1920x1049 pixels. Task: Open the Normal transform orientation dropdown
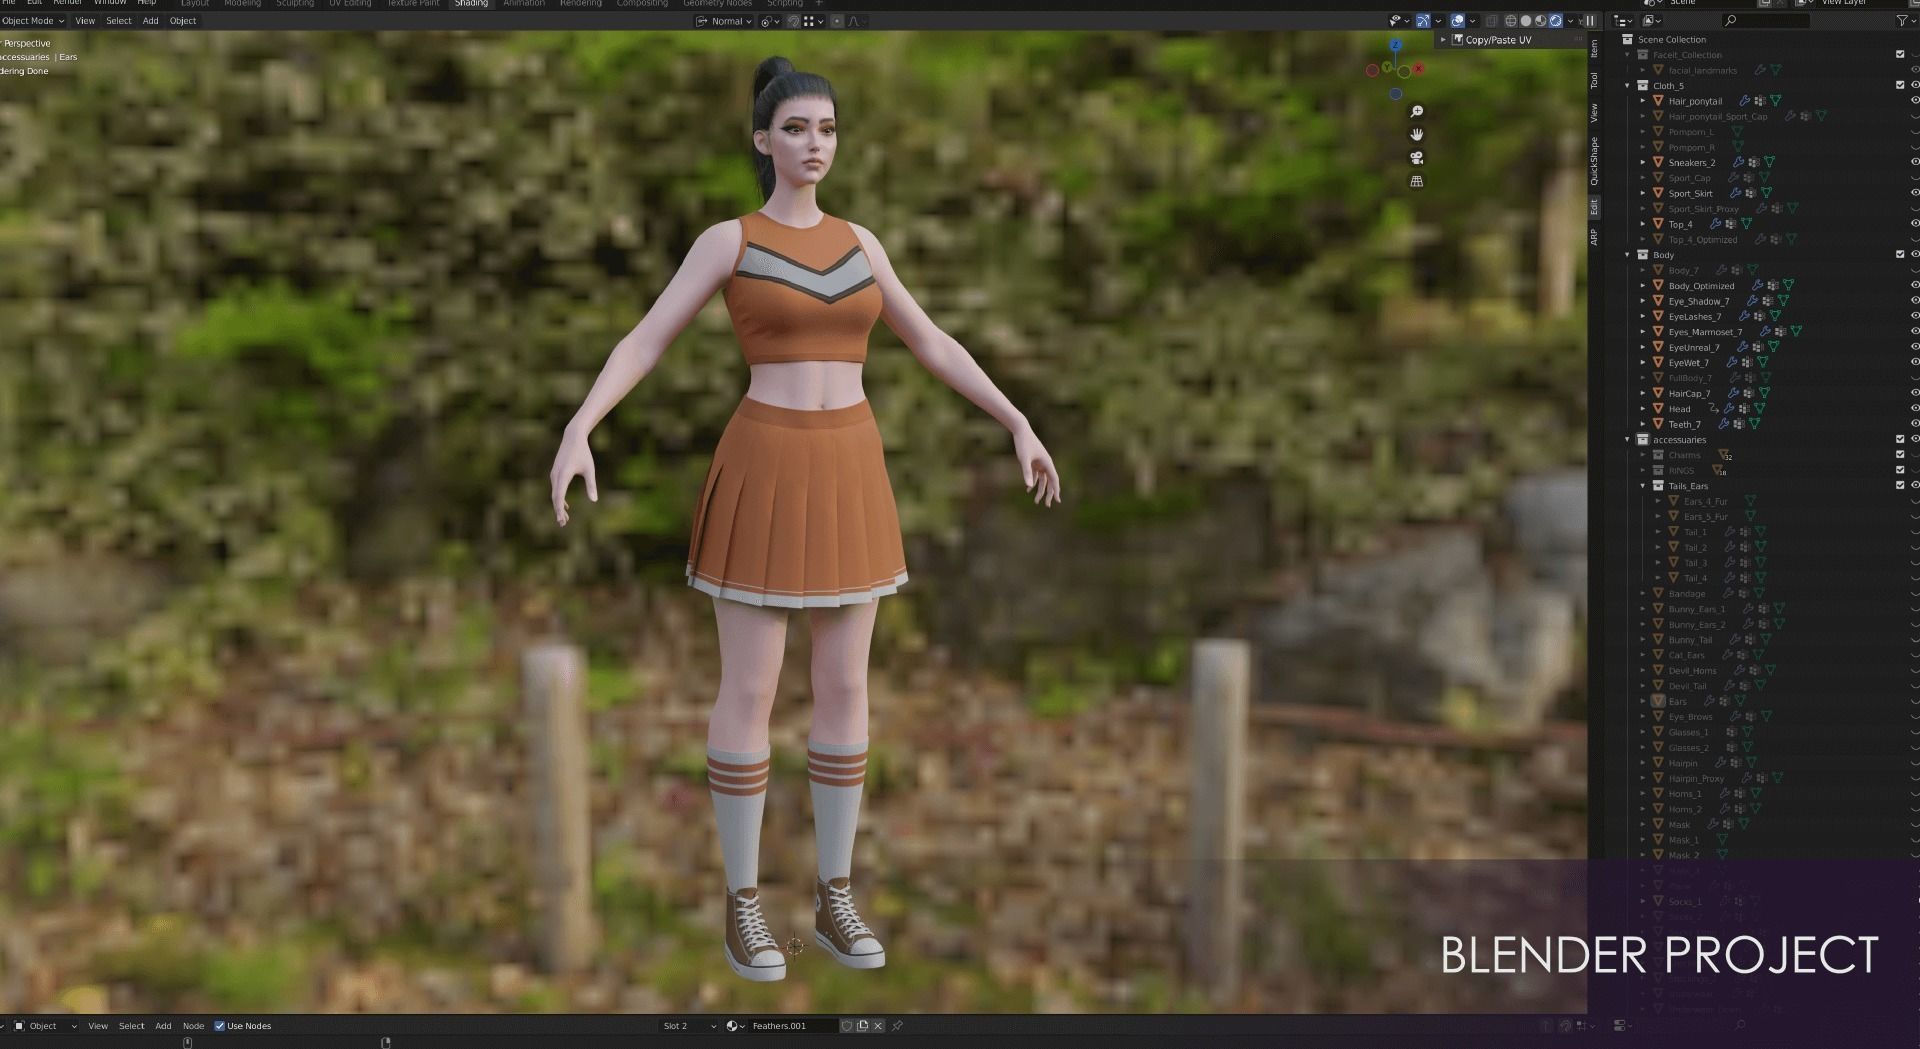(726, 21)
